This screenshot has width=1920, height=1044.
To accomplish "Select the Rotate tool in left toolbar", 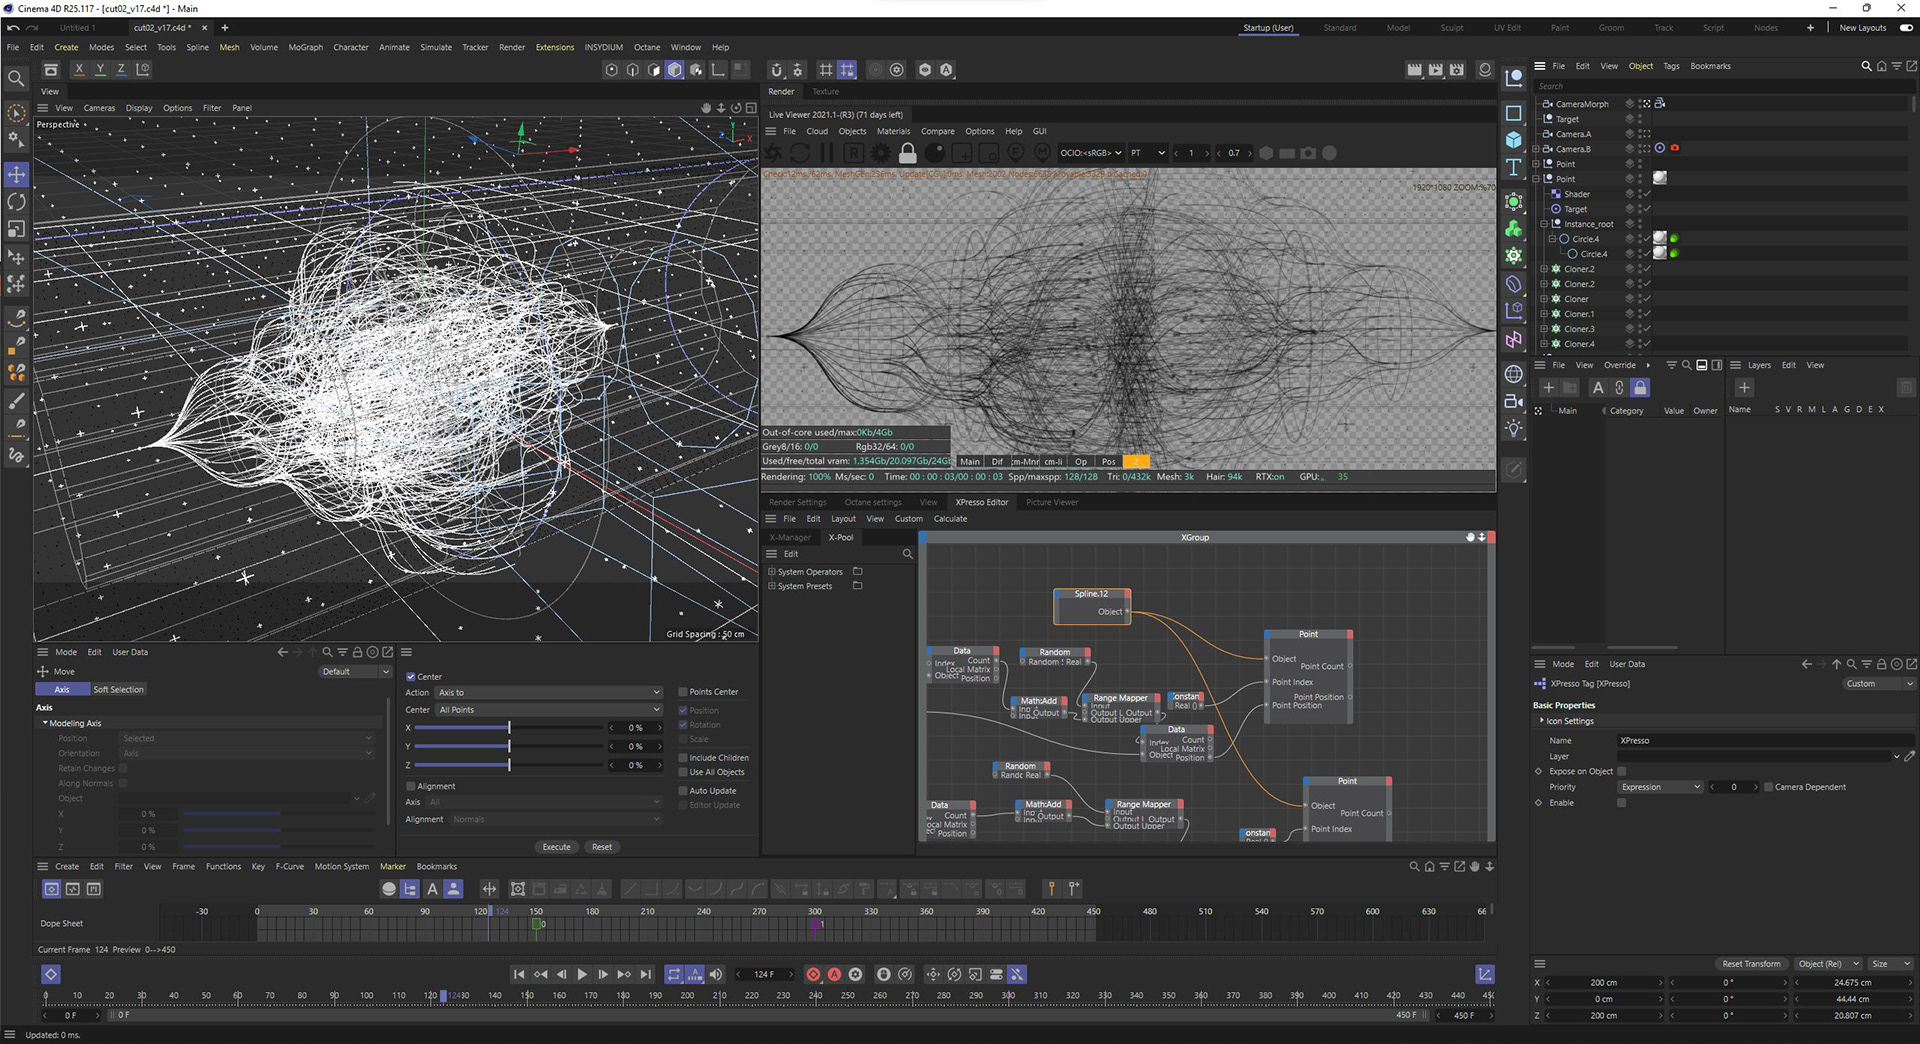I will pos(16,202).
